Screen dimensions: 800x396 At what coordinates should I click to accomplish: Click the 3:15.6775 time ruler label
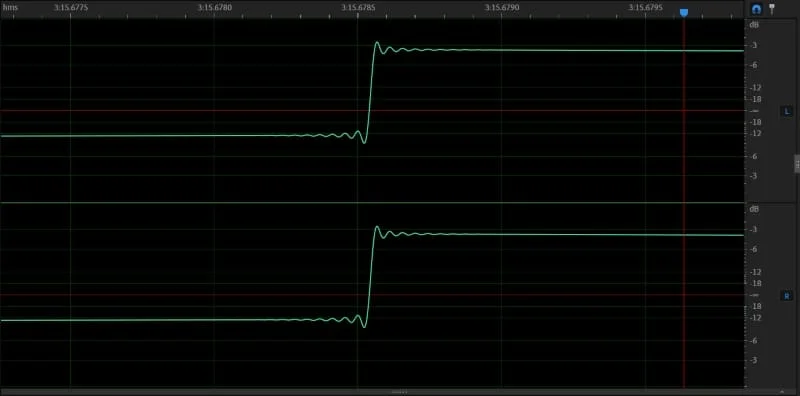click(71, 7)
